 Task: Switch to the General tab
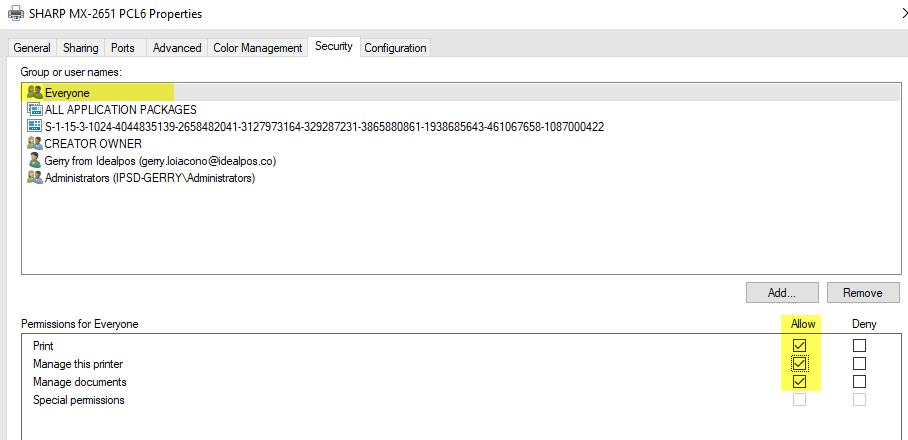pos(32,48)
